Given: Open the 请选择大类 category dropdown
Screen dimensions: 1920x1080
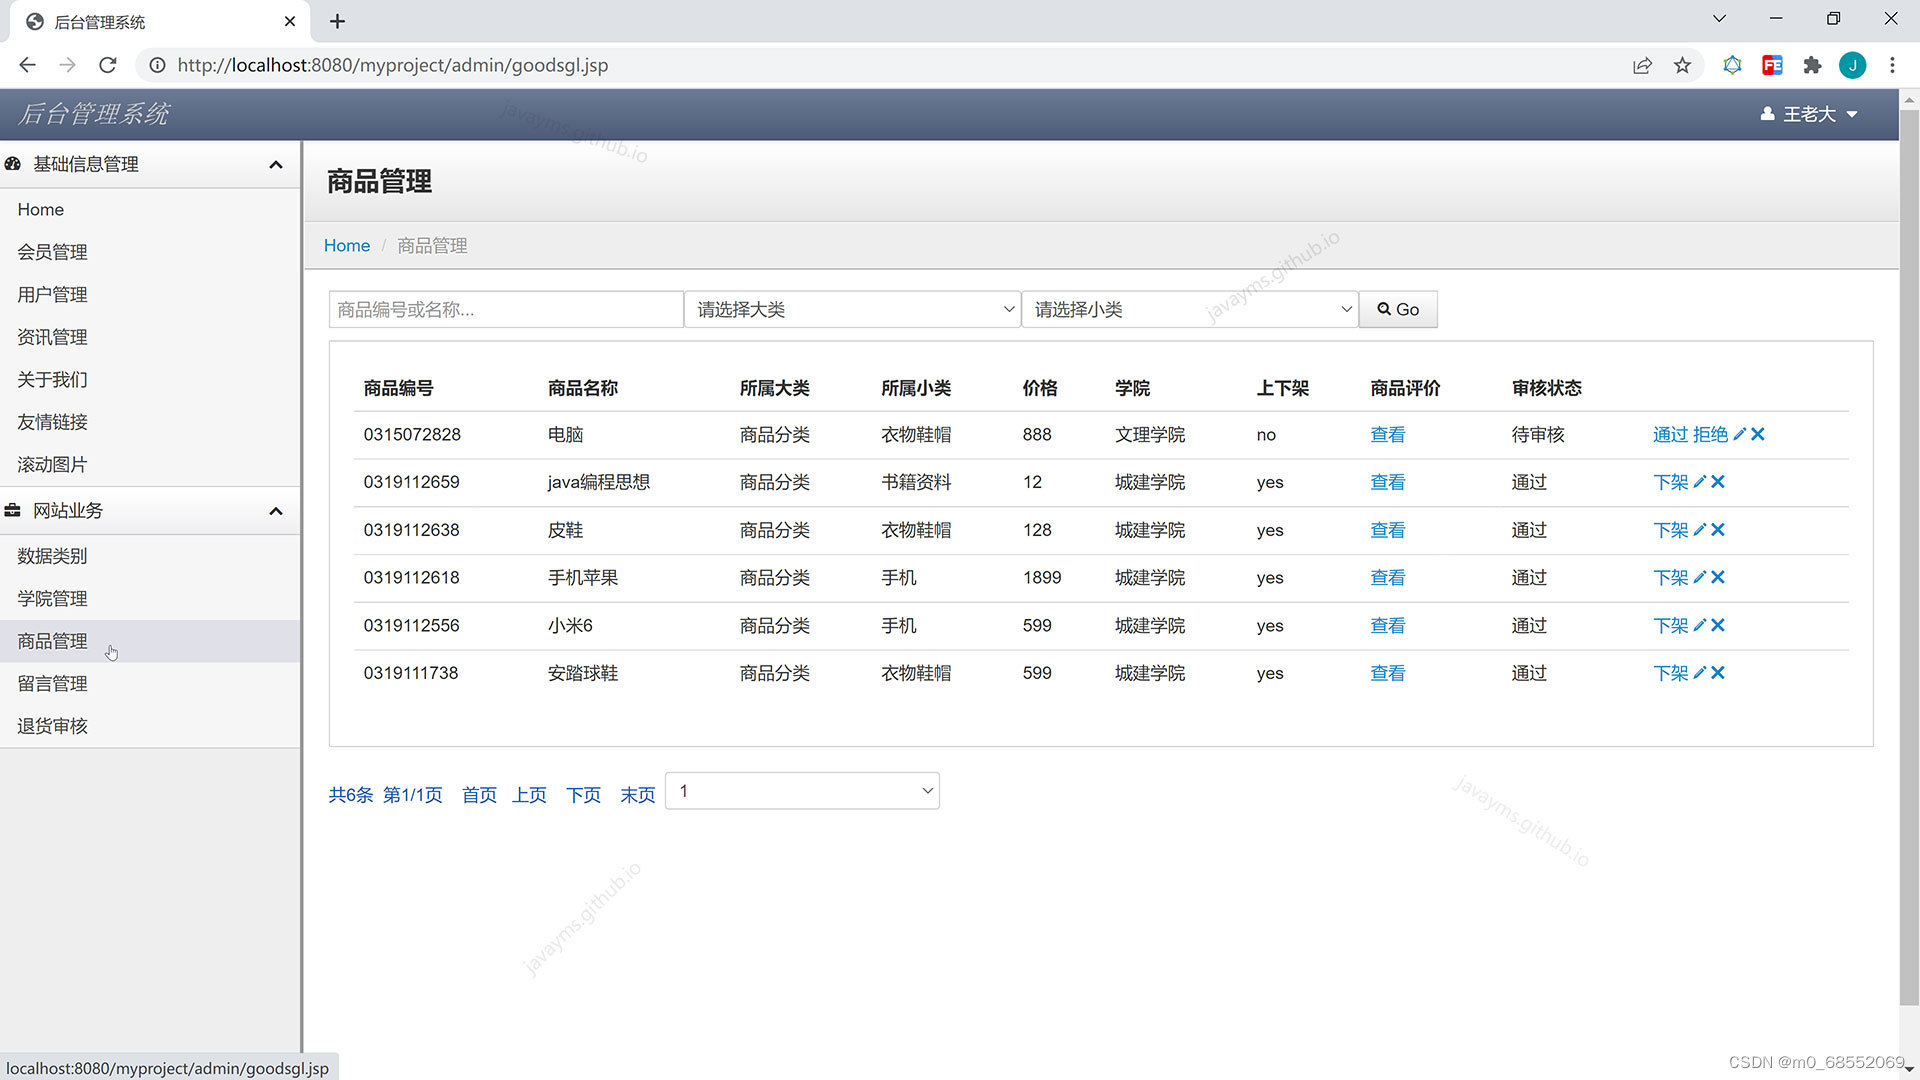Looking at the screenshot, I should tap(852, 310).
